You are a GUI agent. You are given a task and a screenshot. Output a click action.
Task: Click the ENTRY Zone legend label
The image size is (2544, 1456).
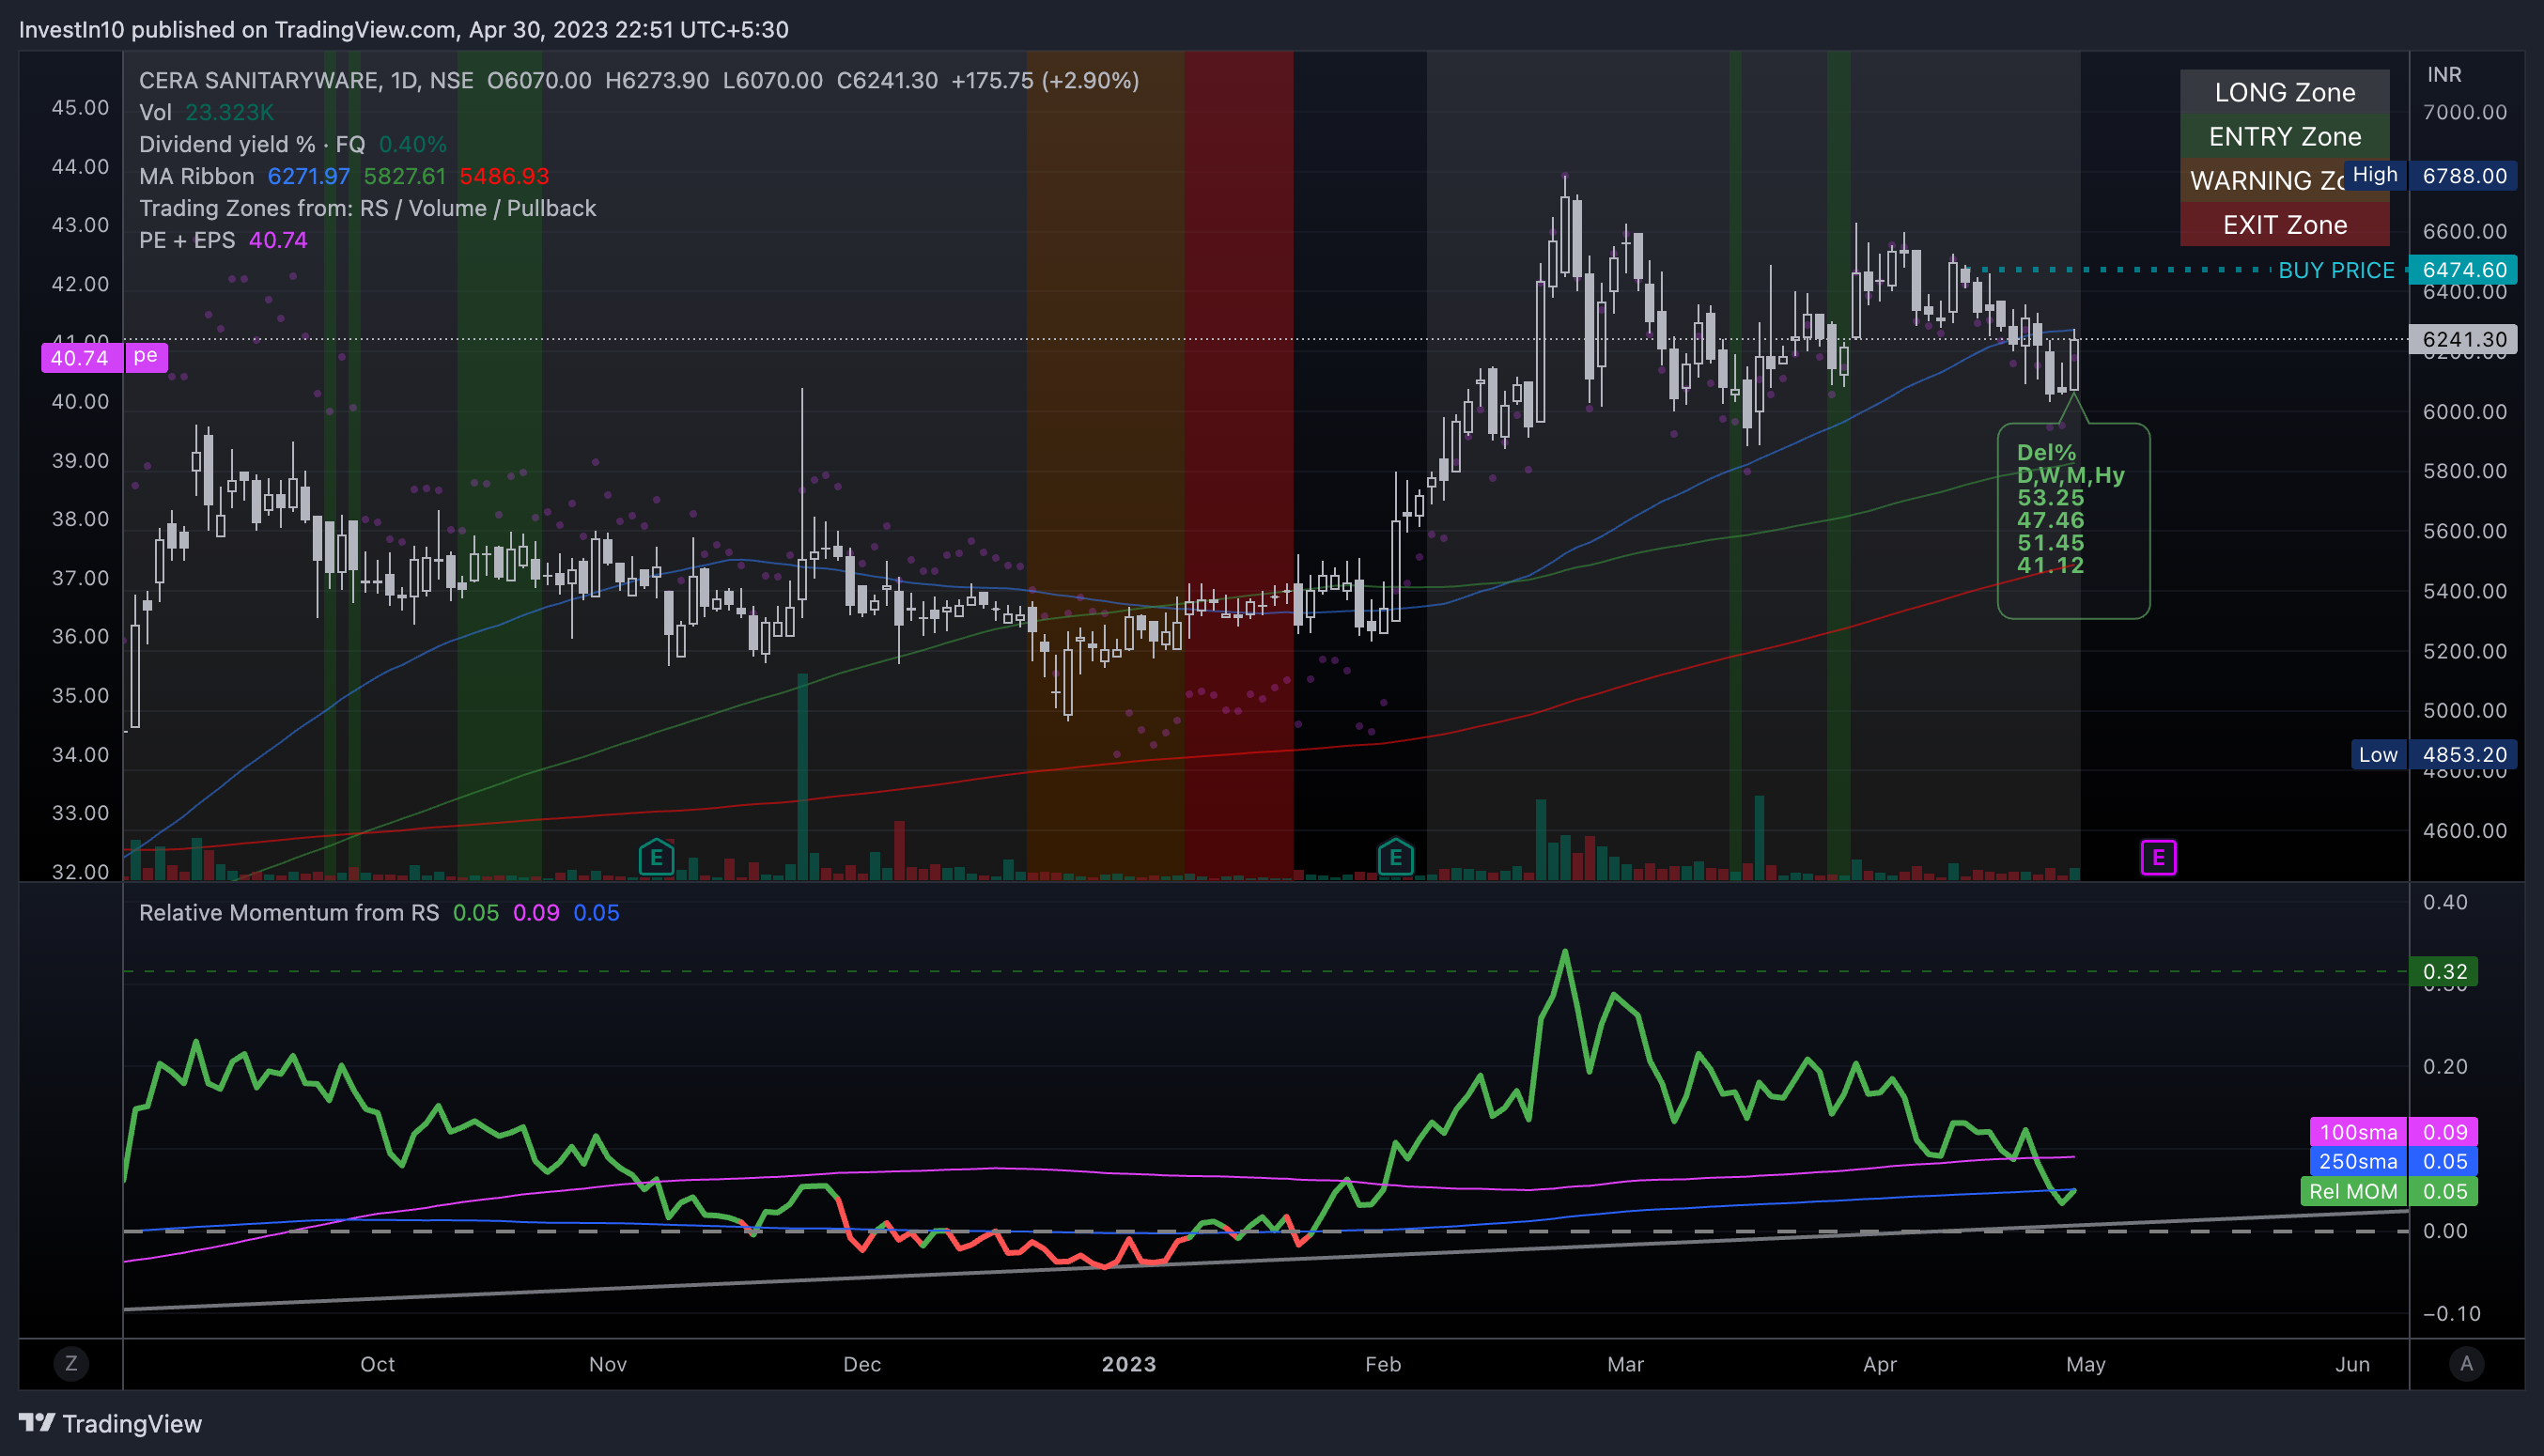point(2284,136)
